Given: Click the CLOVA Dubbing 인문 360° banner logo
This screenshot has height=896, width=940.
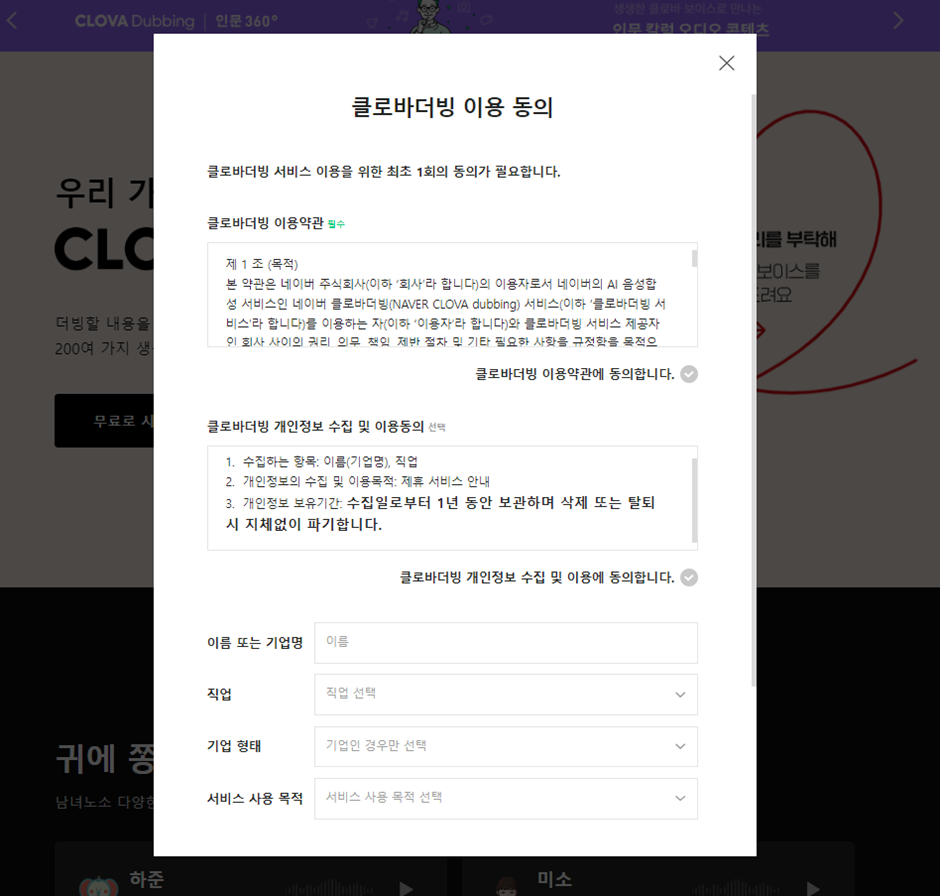Looking at the screenshot, I should pos(176,21).
